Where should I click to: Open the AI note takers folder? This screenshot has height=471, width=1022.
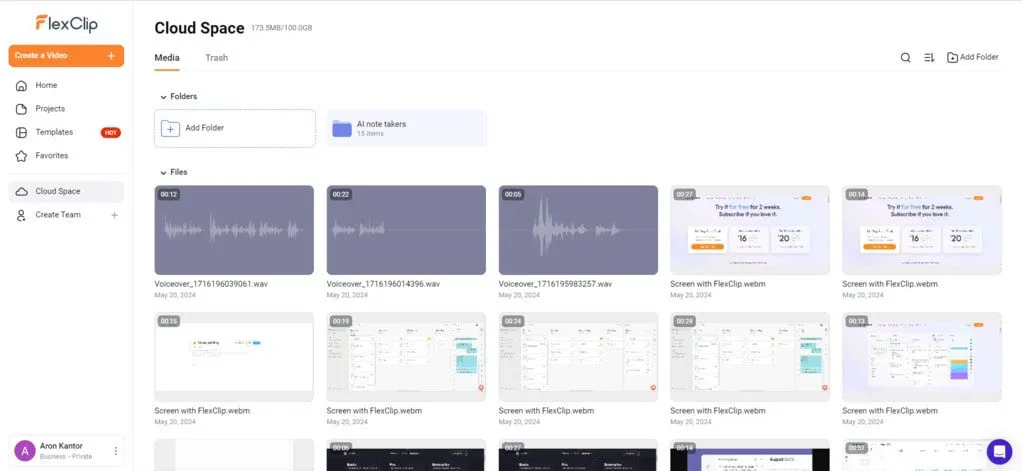[x=406, y=128]
